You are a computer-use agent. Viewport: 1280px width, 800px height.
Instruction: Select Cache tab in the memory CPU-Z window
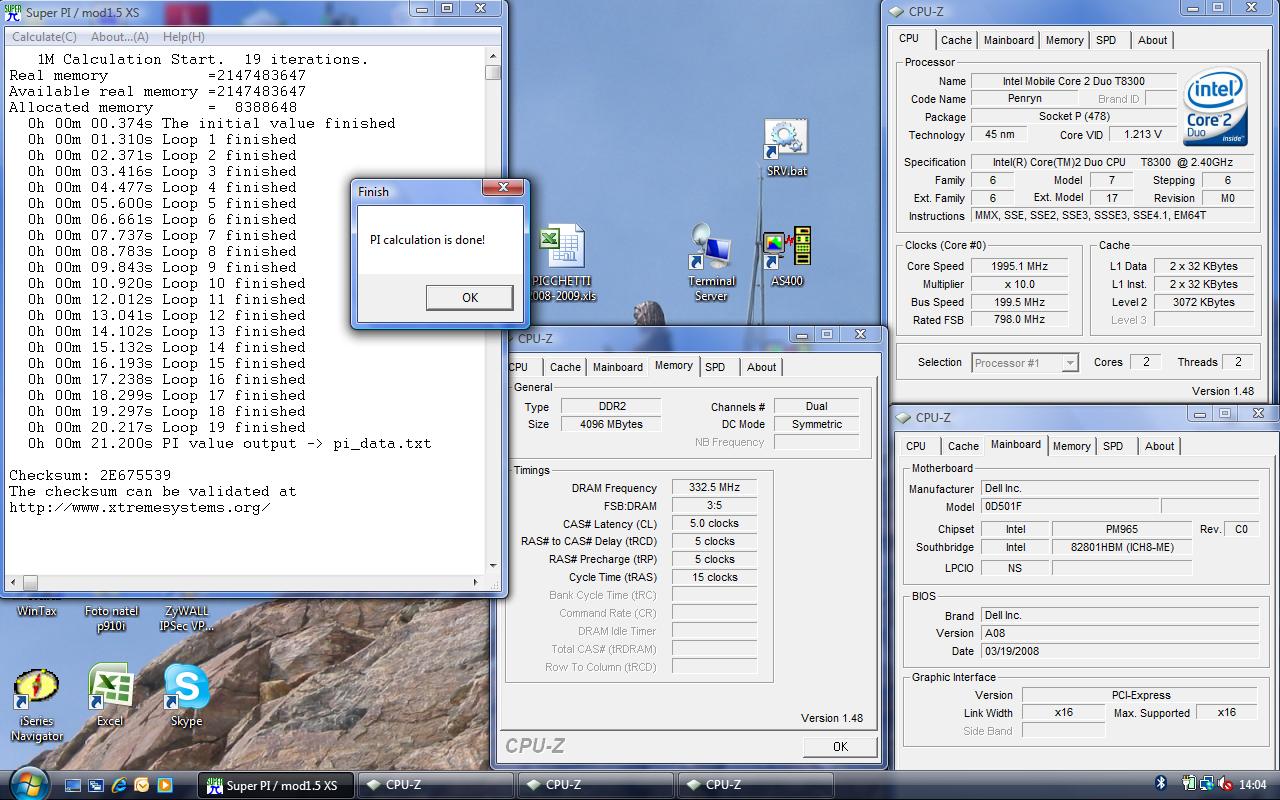point(565,367)
